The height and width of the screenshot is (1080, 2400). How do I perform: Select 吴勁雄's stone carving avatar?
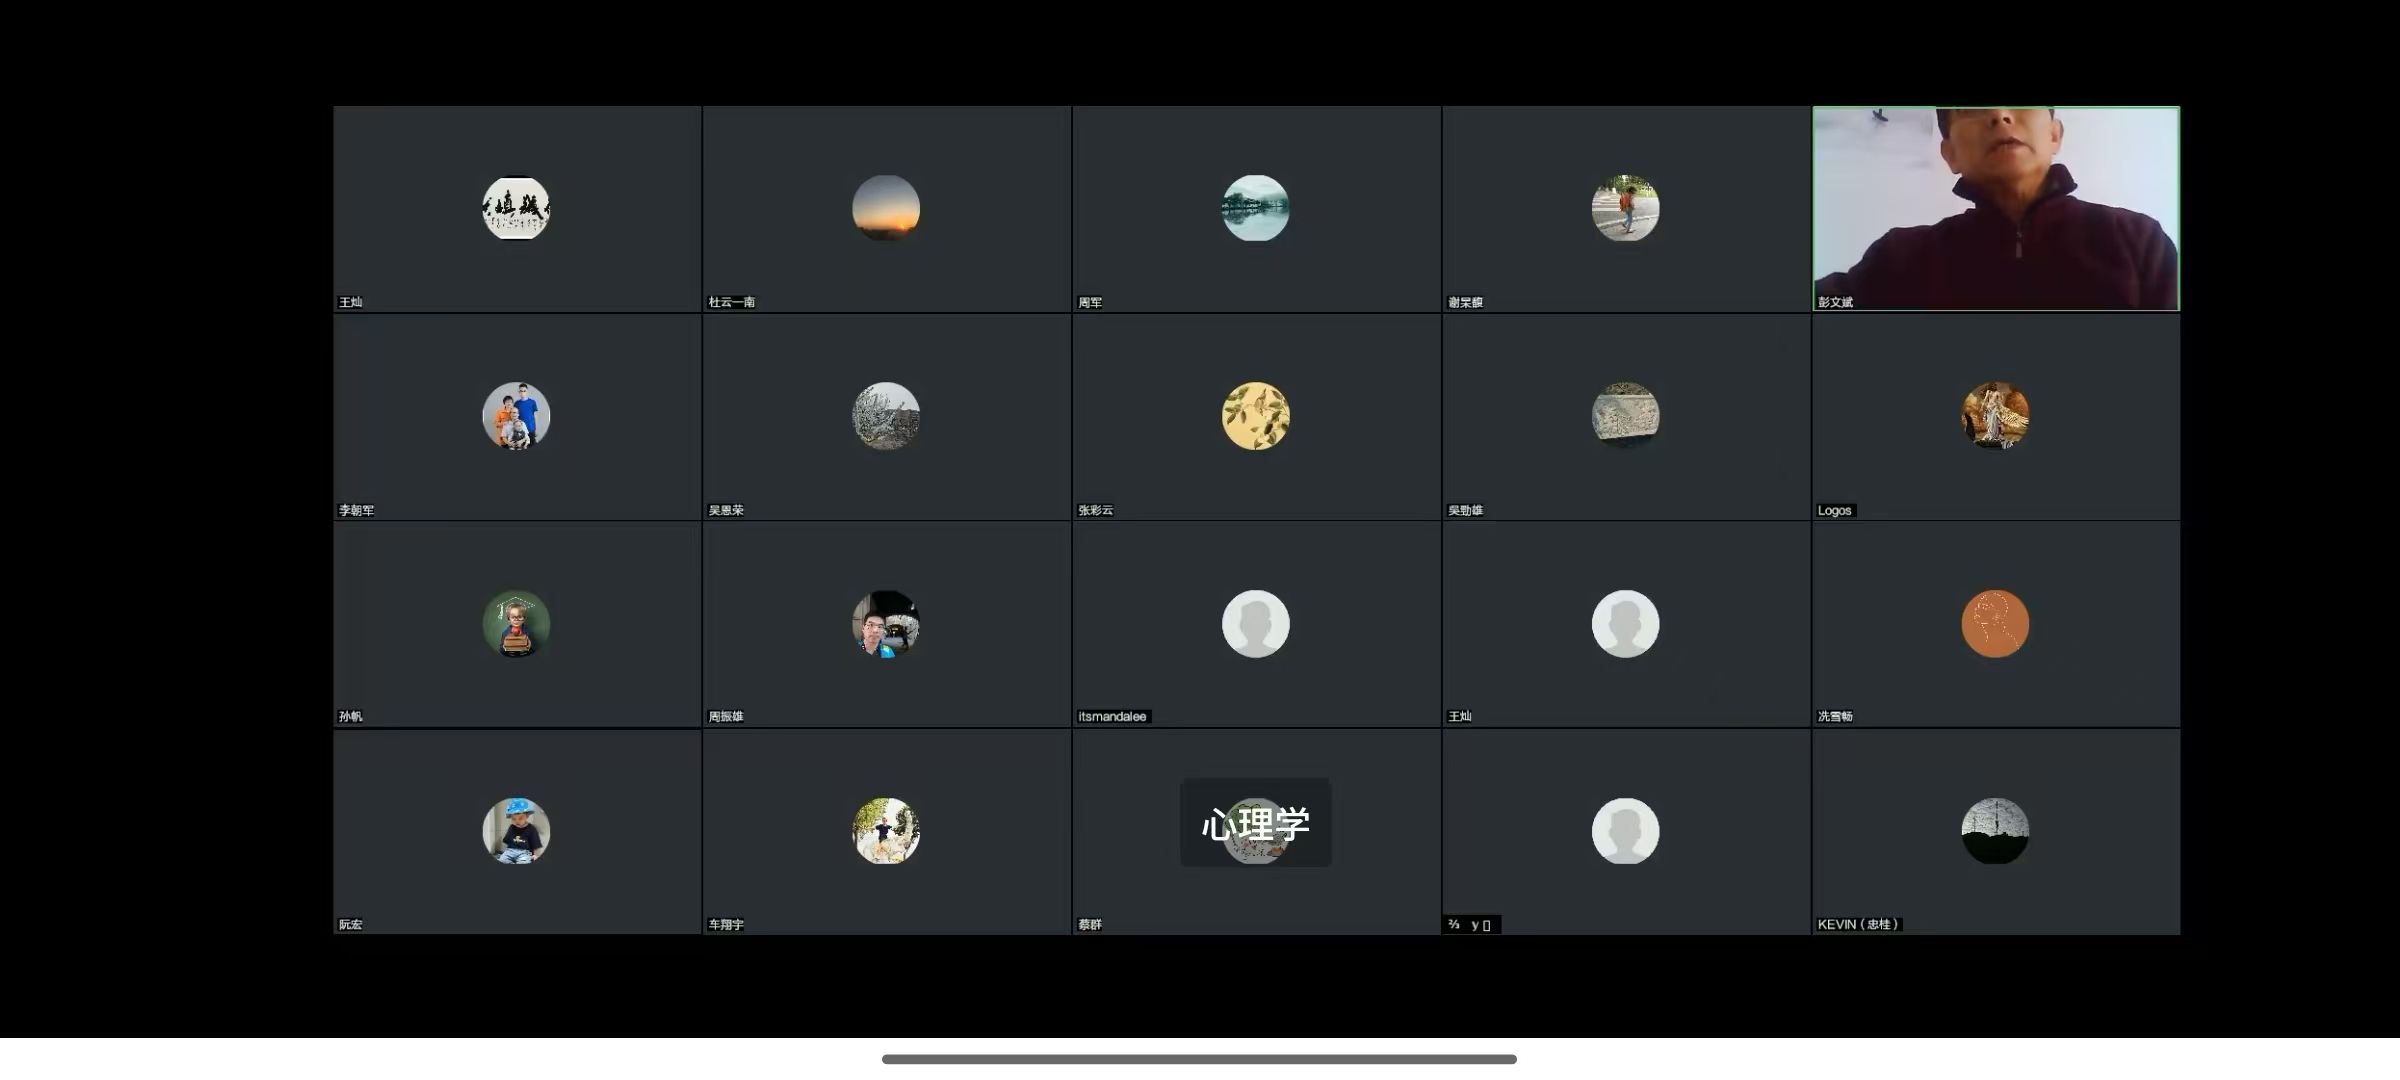(1626, 416)
